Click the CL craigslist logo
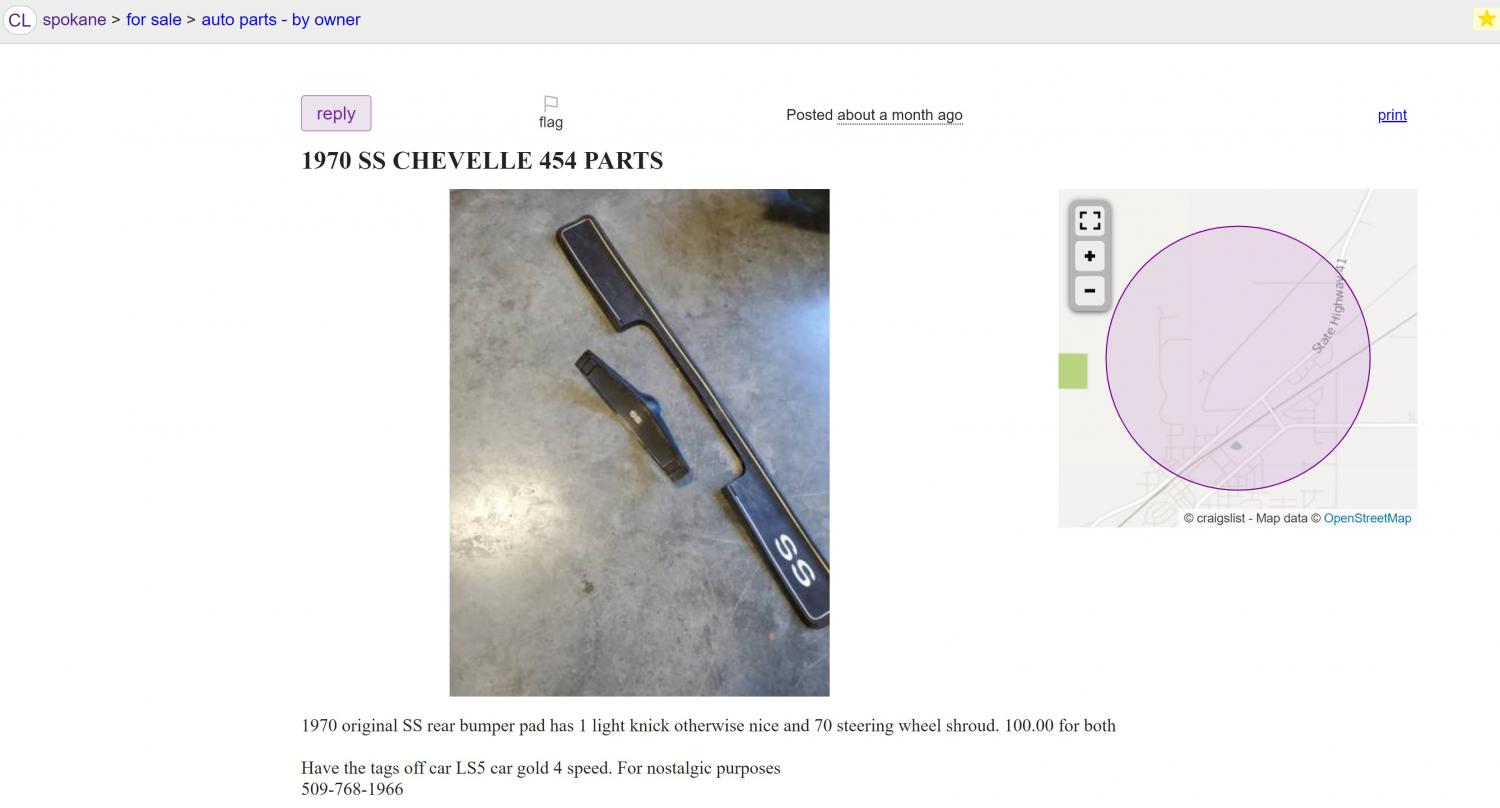The width and height of the screenshot is (1500, 808). click(20, 20)
